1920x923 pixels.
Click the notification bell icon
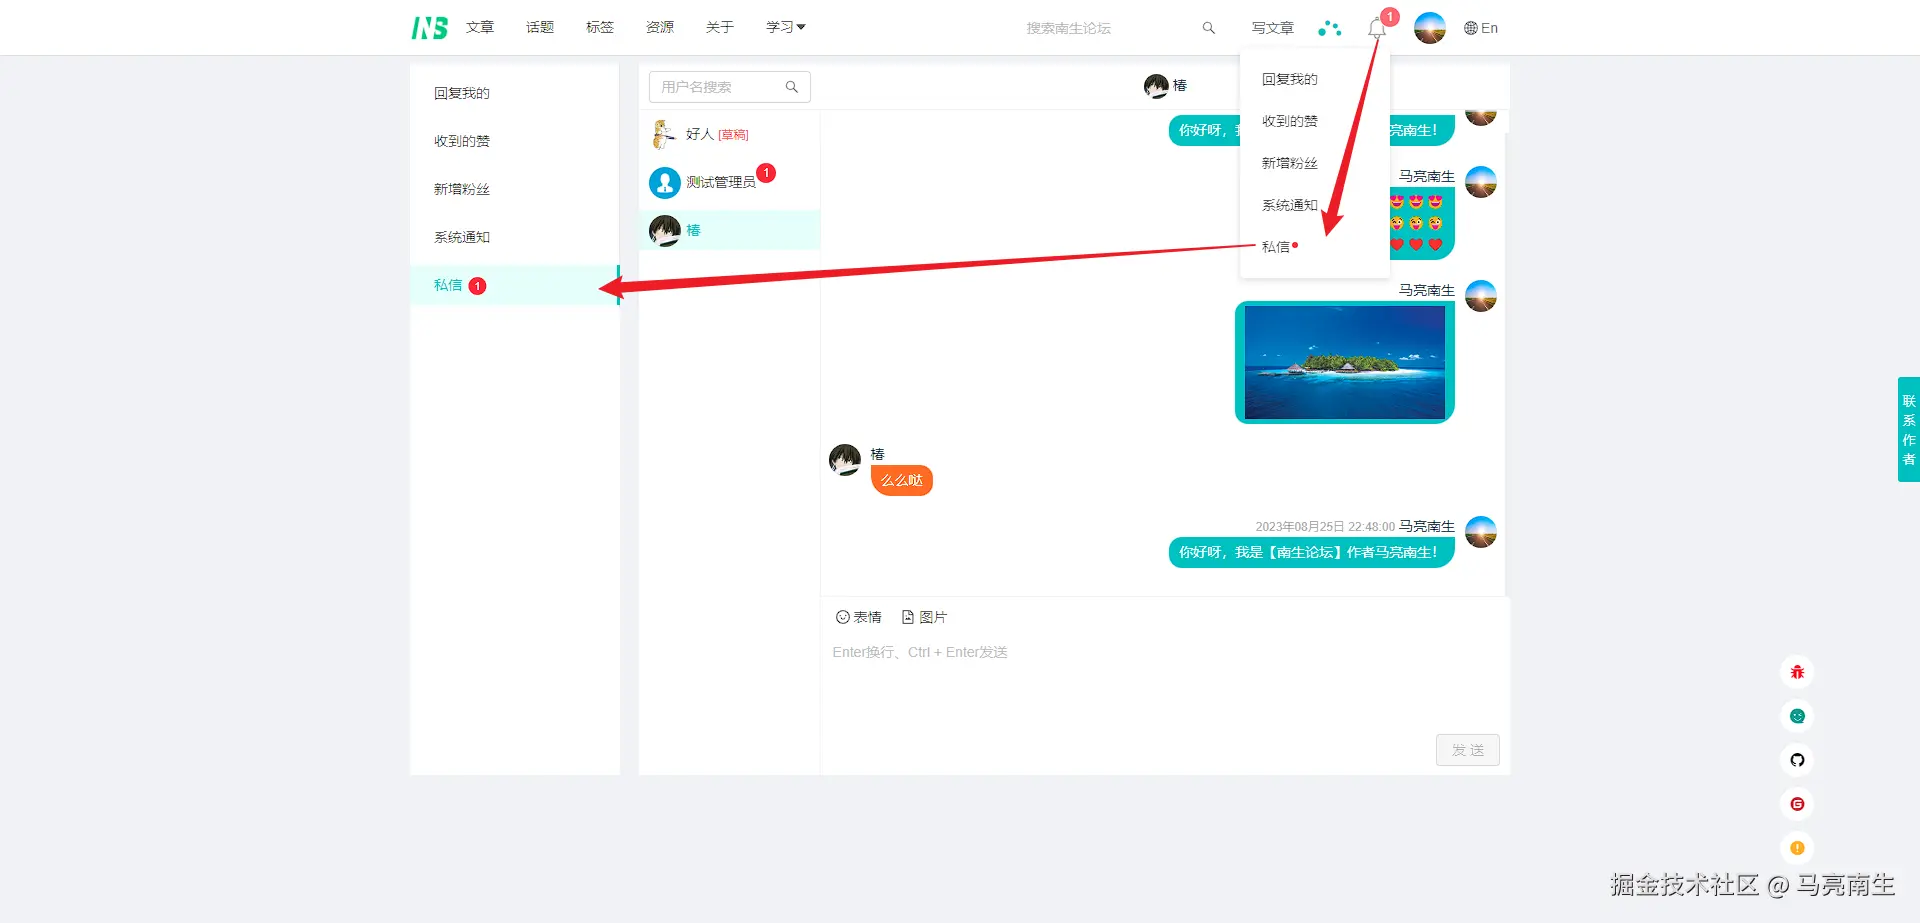pyautogui.click(x=1375, y=28)
